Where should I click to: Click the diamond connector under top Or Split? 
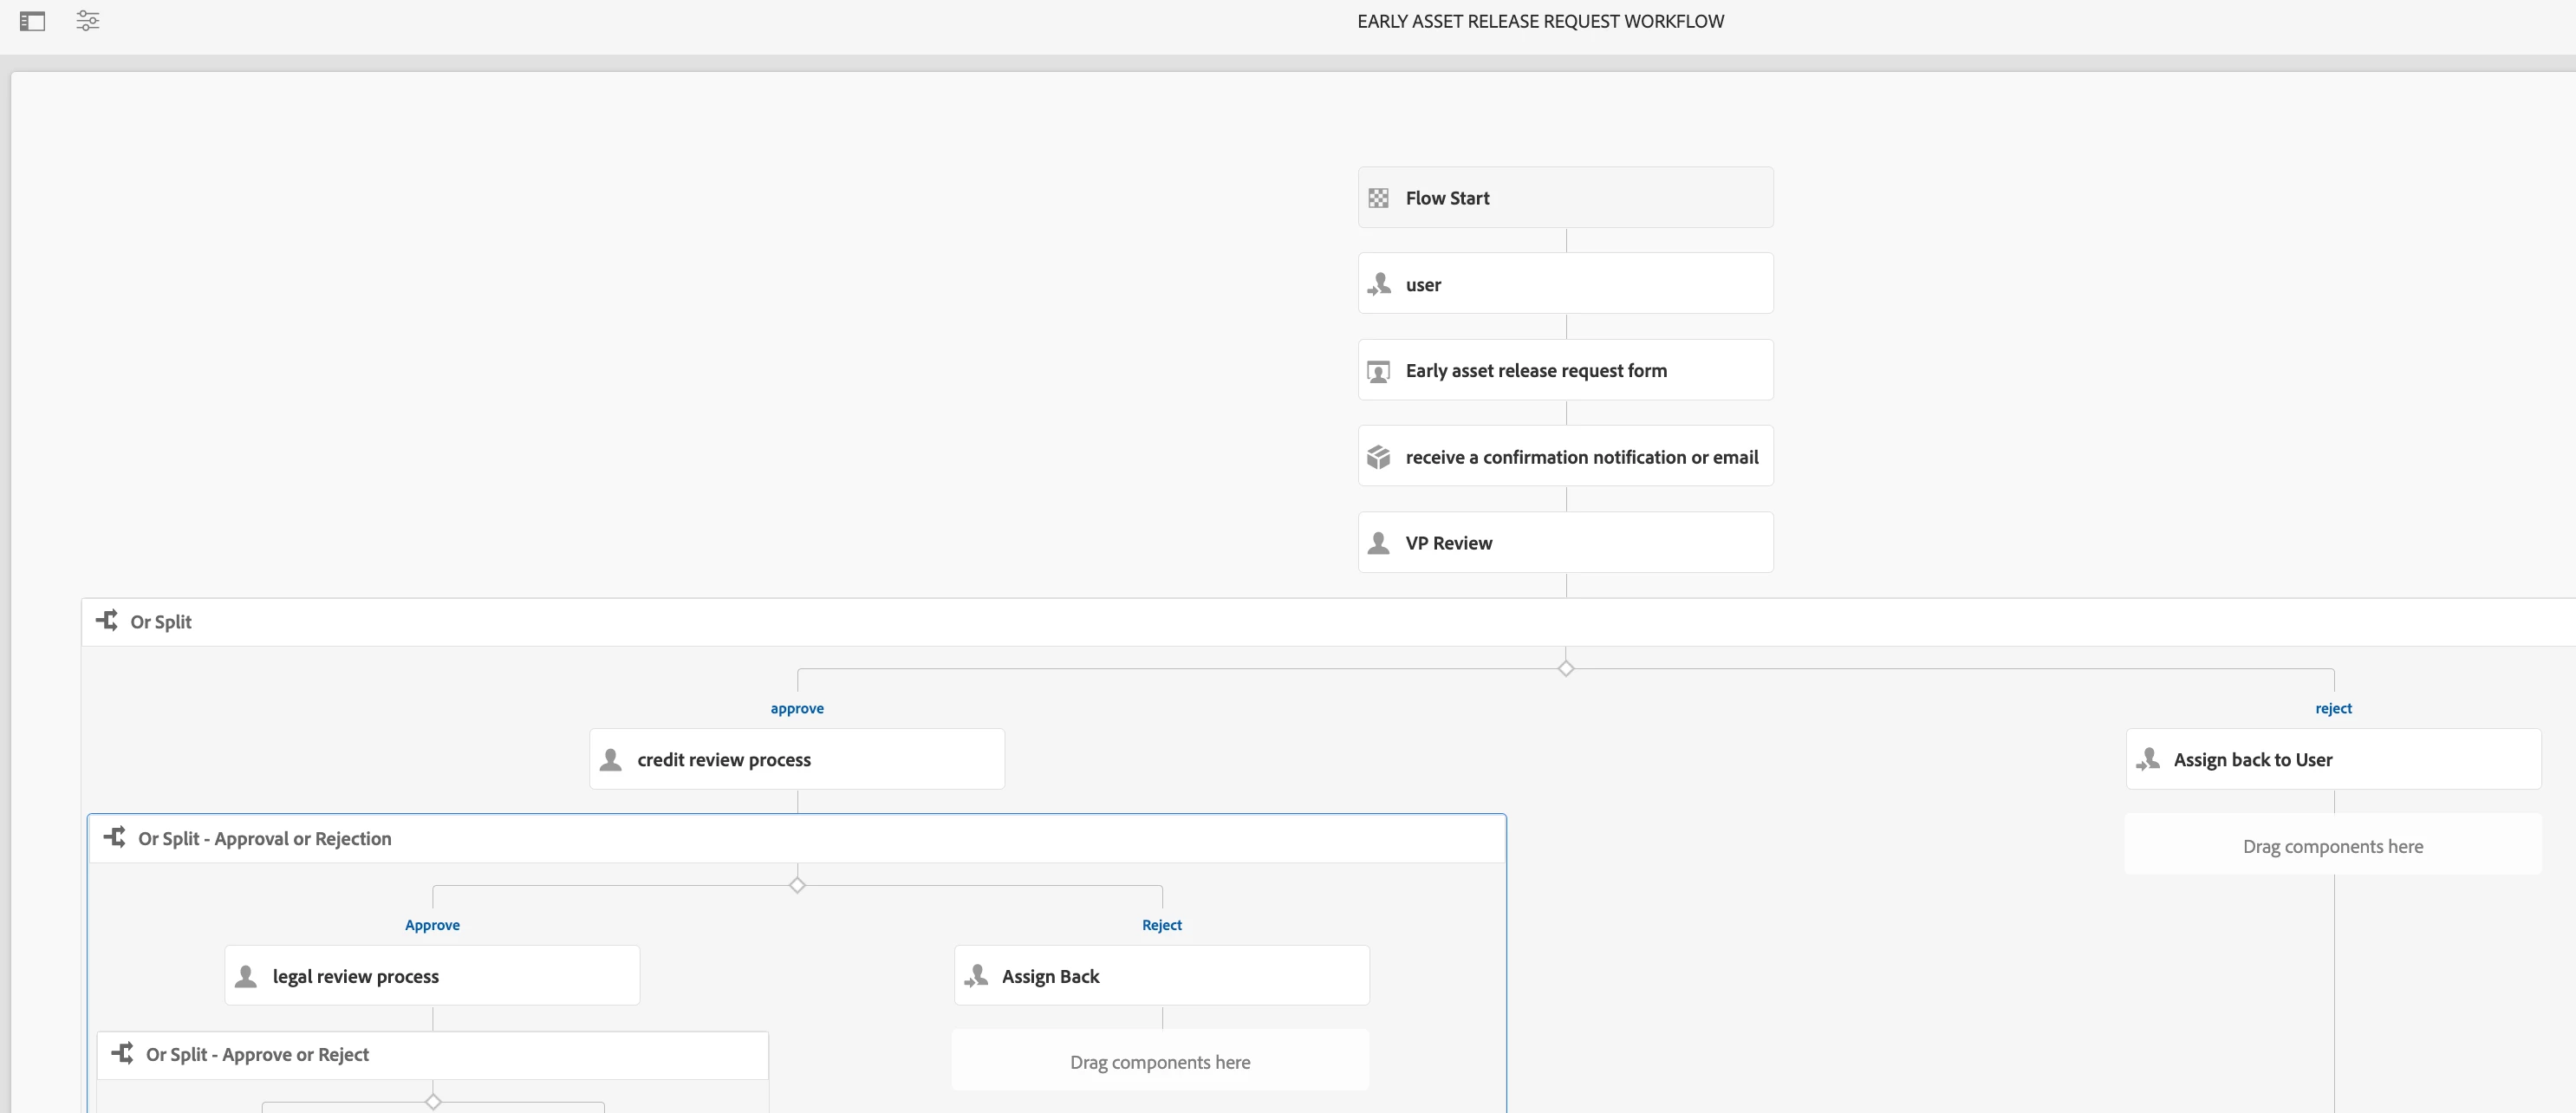pyautogui.click(x=1565, y=668)
